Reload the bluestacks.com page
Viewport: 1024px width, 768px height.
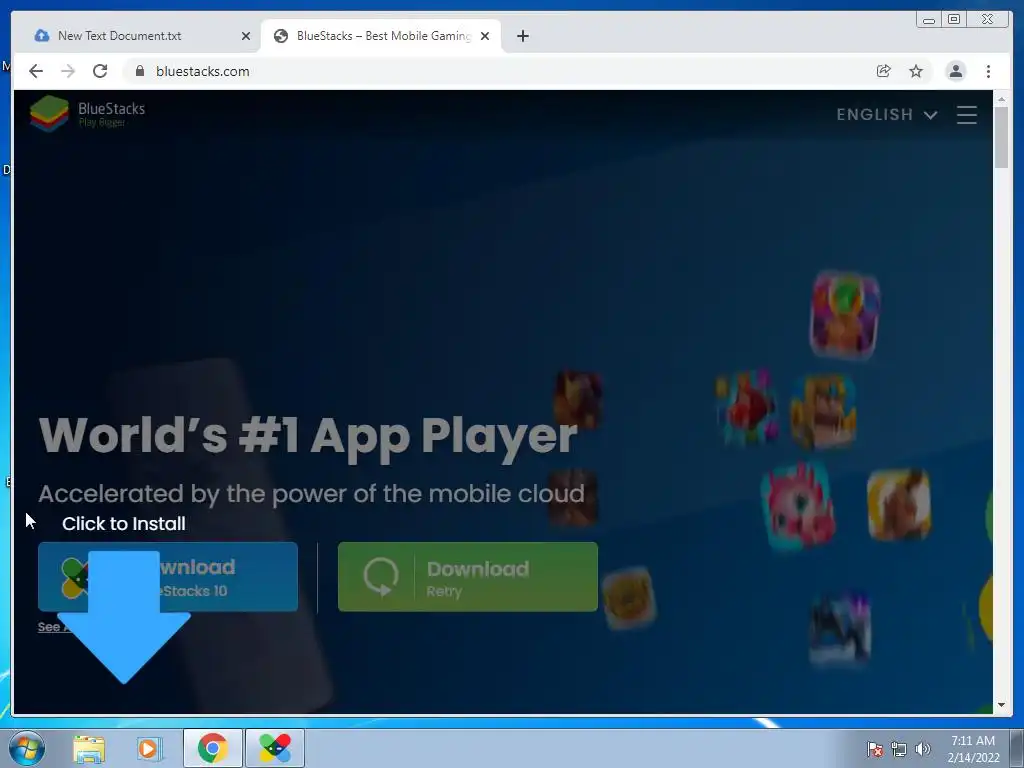point(100,71)
